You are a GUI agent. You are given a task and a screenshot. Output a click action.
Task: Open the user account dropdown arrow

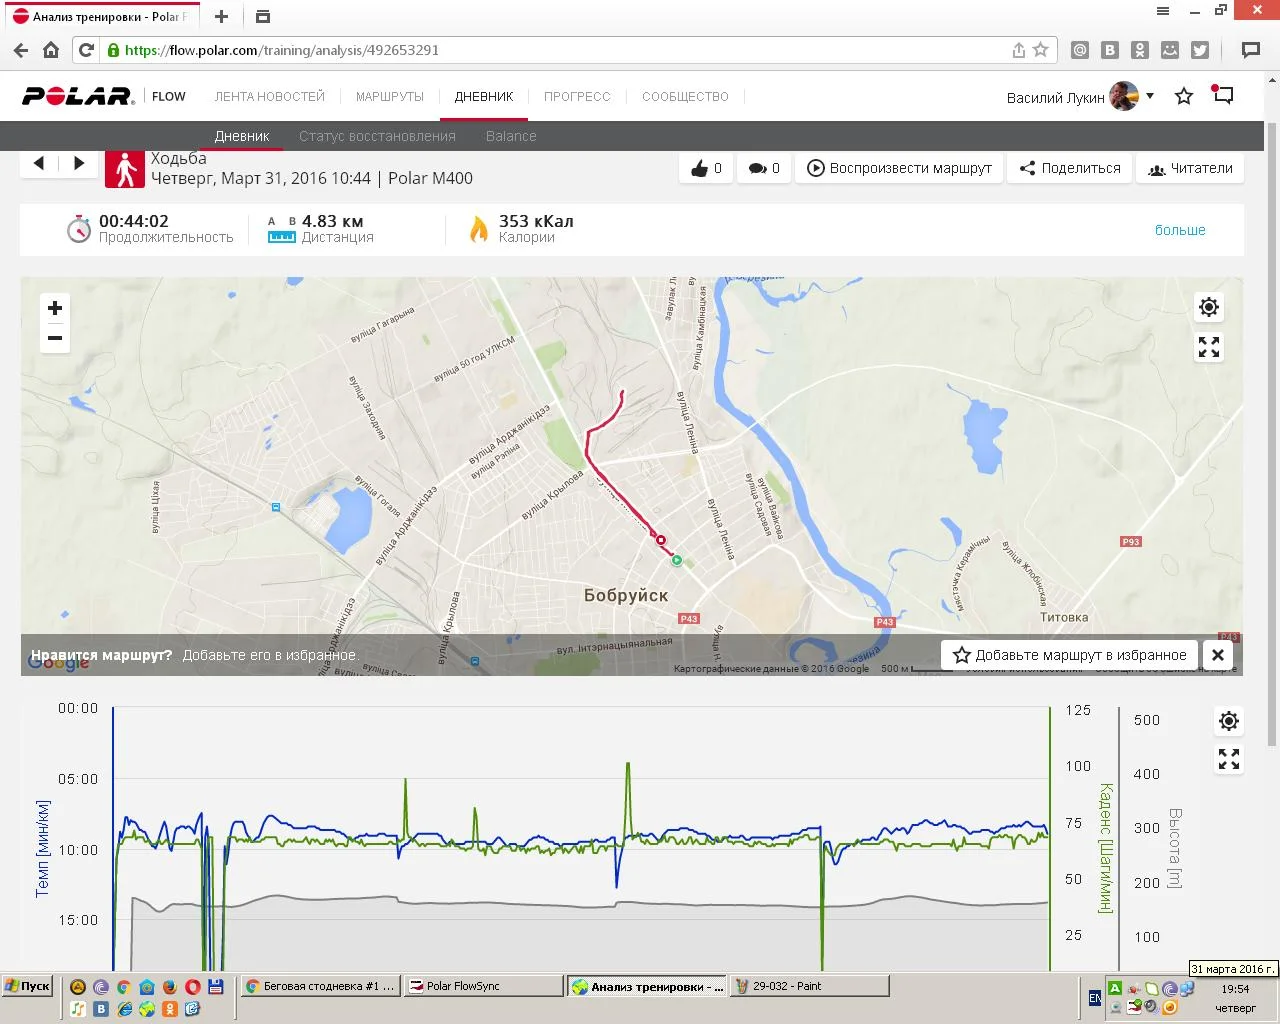click(1150, 96)
